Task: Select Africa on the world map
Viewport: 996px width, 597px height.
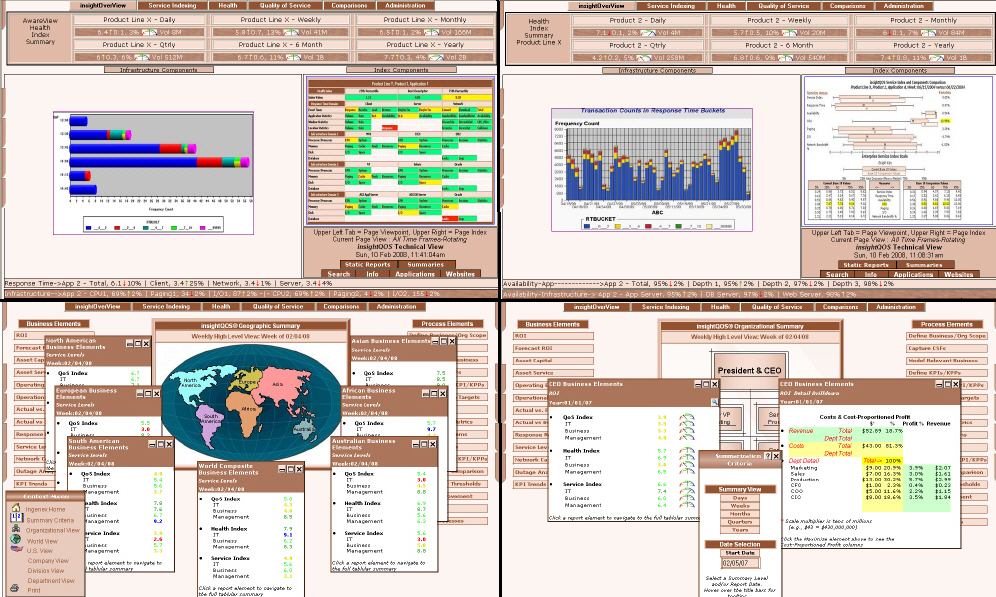Action: 250,408
